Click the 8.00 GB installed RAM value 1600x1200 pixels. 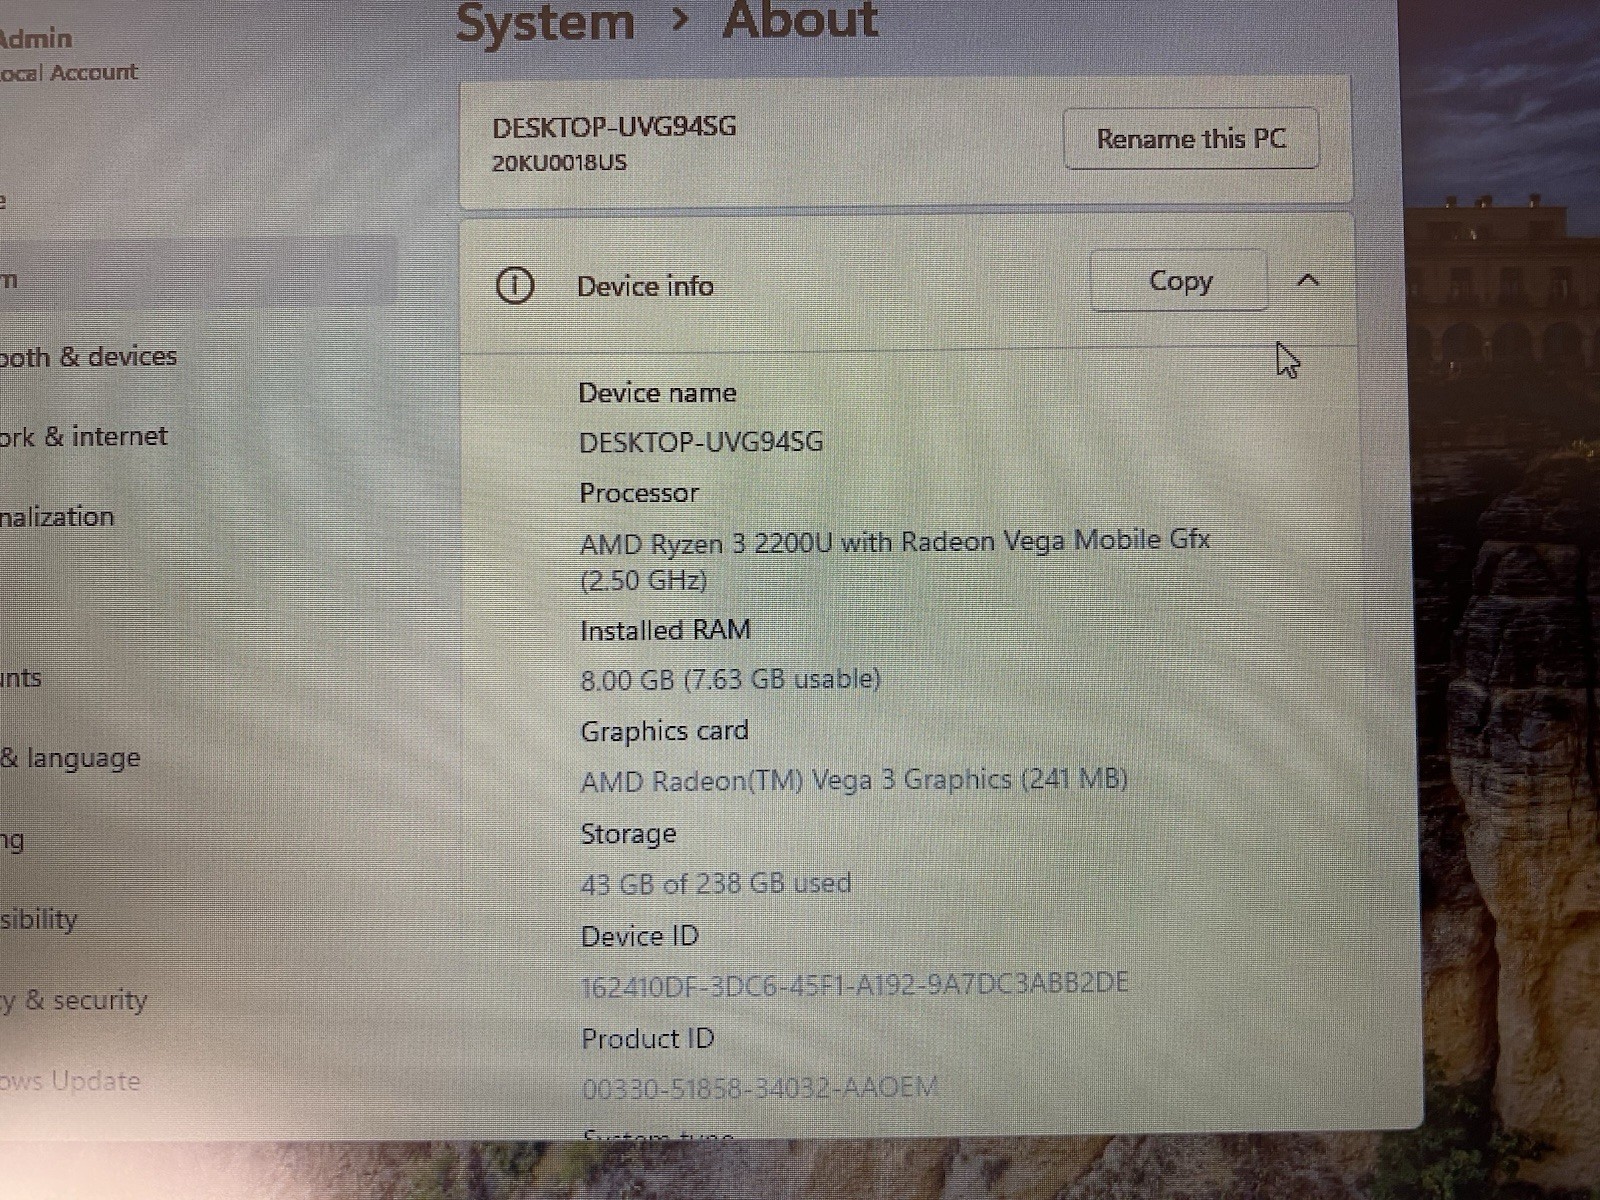point(730,680)
